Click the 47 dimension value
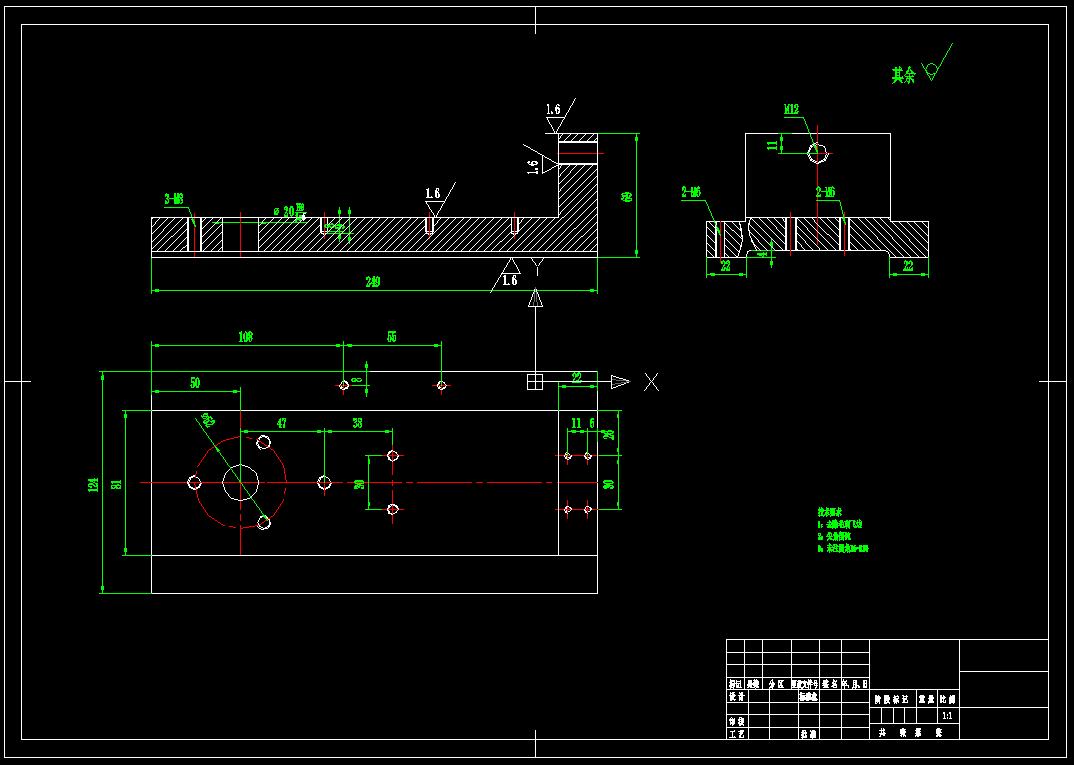Viewport: 1074px width, 765px height. click(x=282, y=423)
